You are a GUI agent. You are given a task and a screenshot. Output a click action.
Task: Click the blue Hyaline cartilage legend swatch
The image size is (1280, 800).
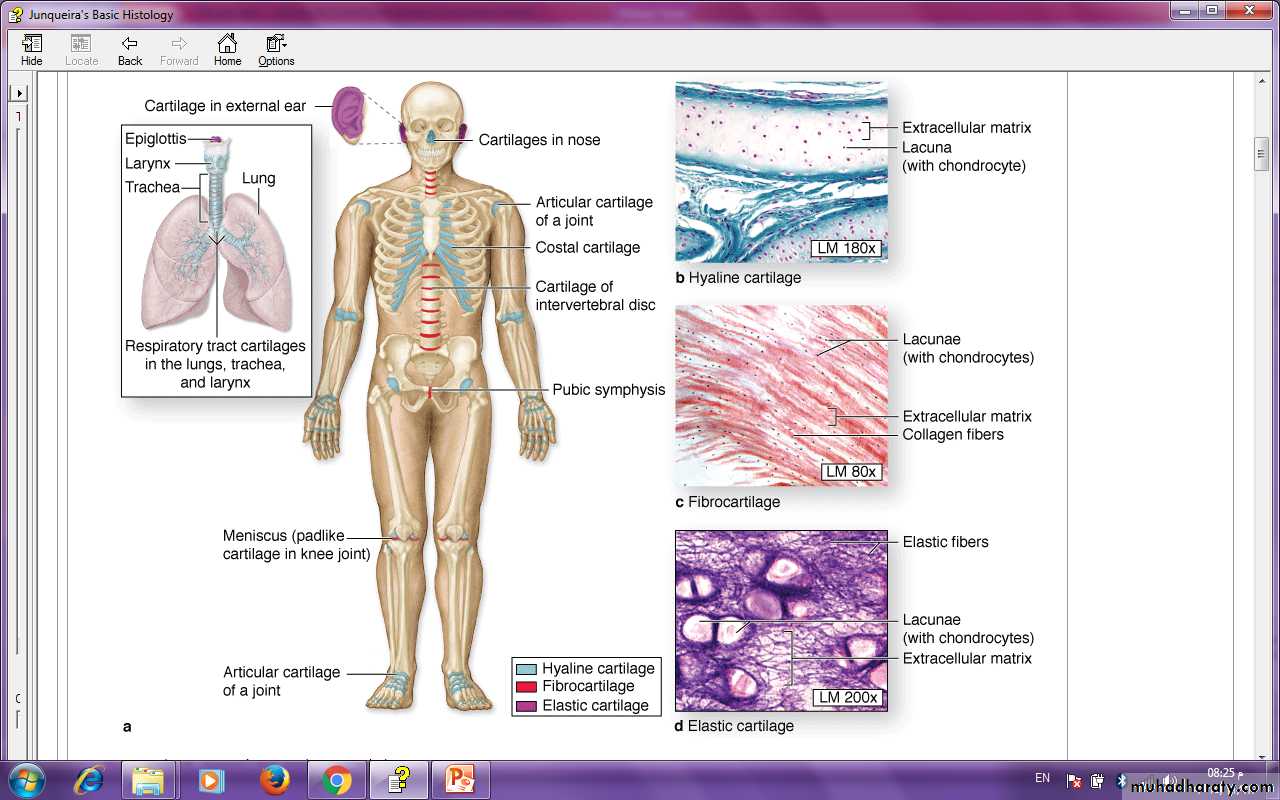point(526,669)
